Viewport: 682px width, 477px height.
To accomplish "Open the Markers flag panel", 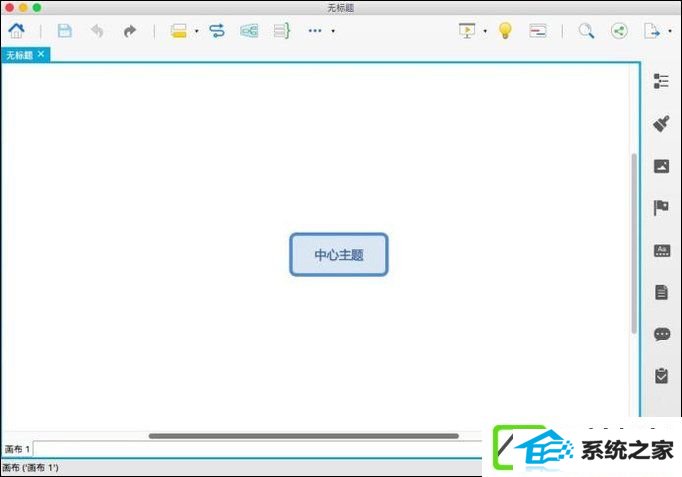I will (x=661, y=207).
